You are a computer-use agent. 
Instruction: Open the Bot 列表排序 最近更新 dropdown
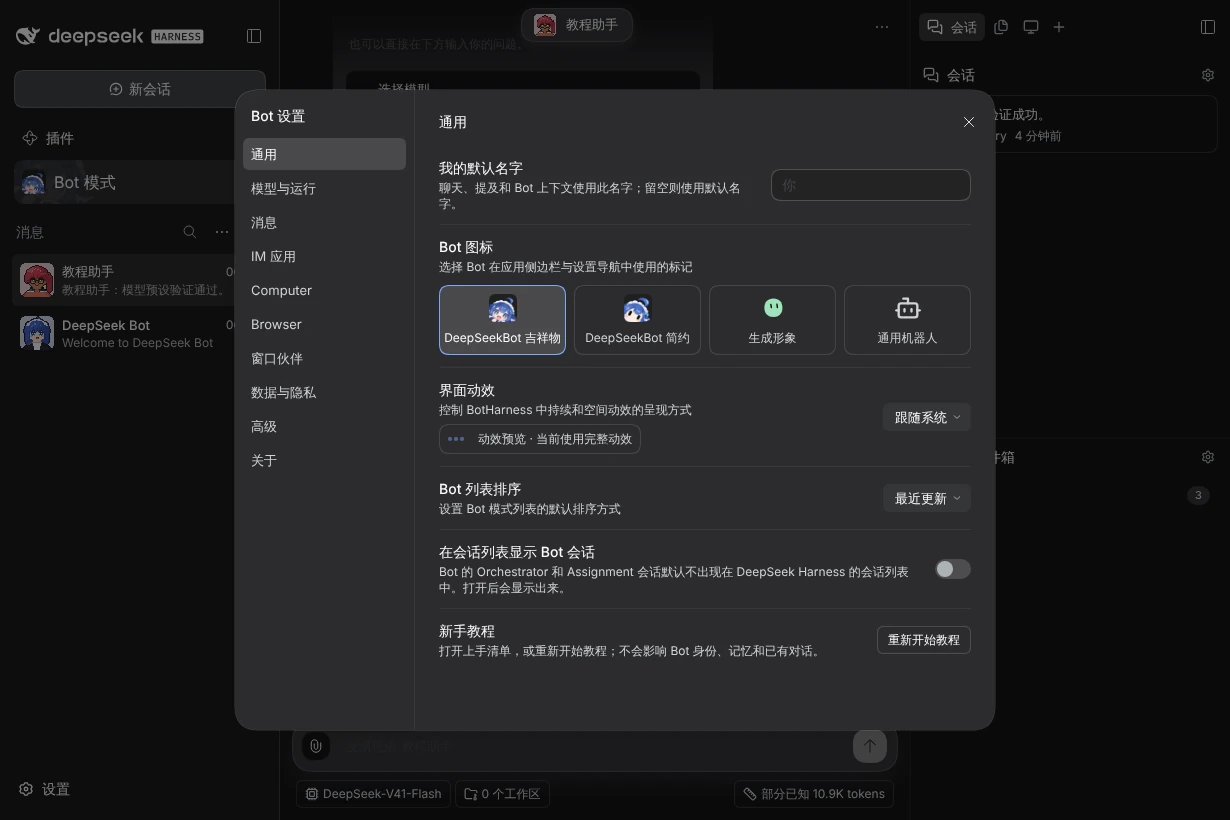[926, 498]
